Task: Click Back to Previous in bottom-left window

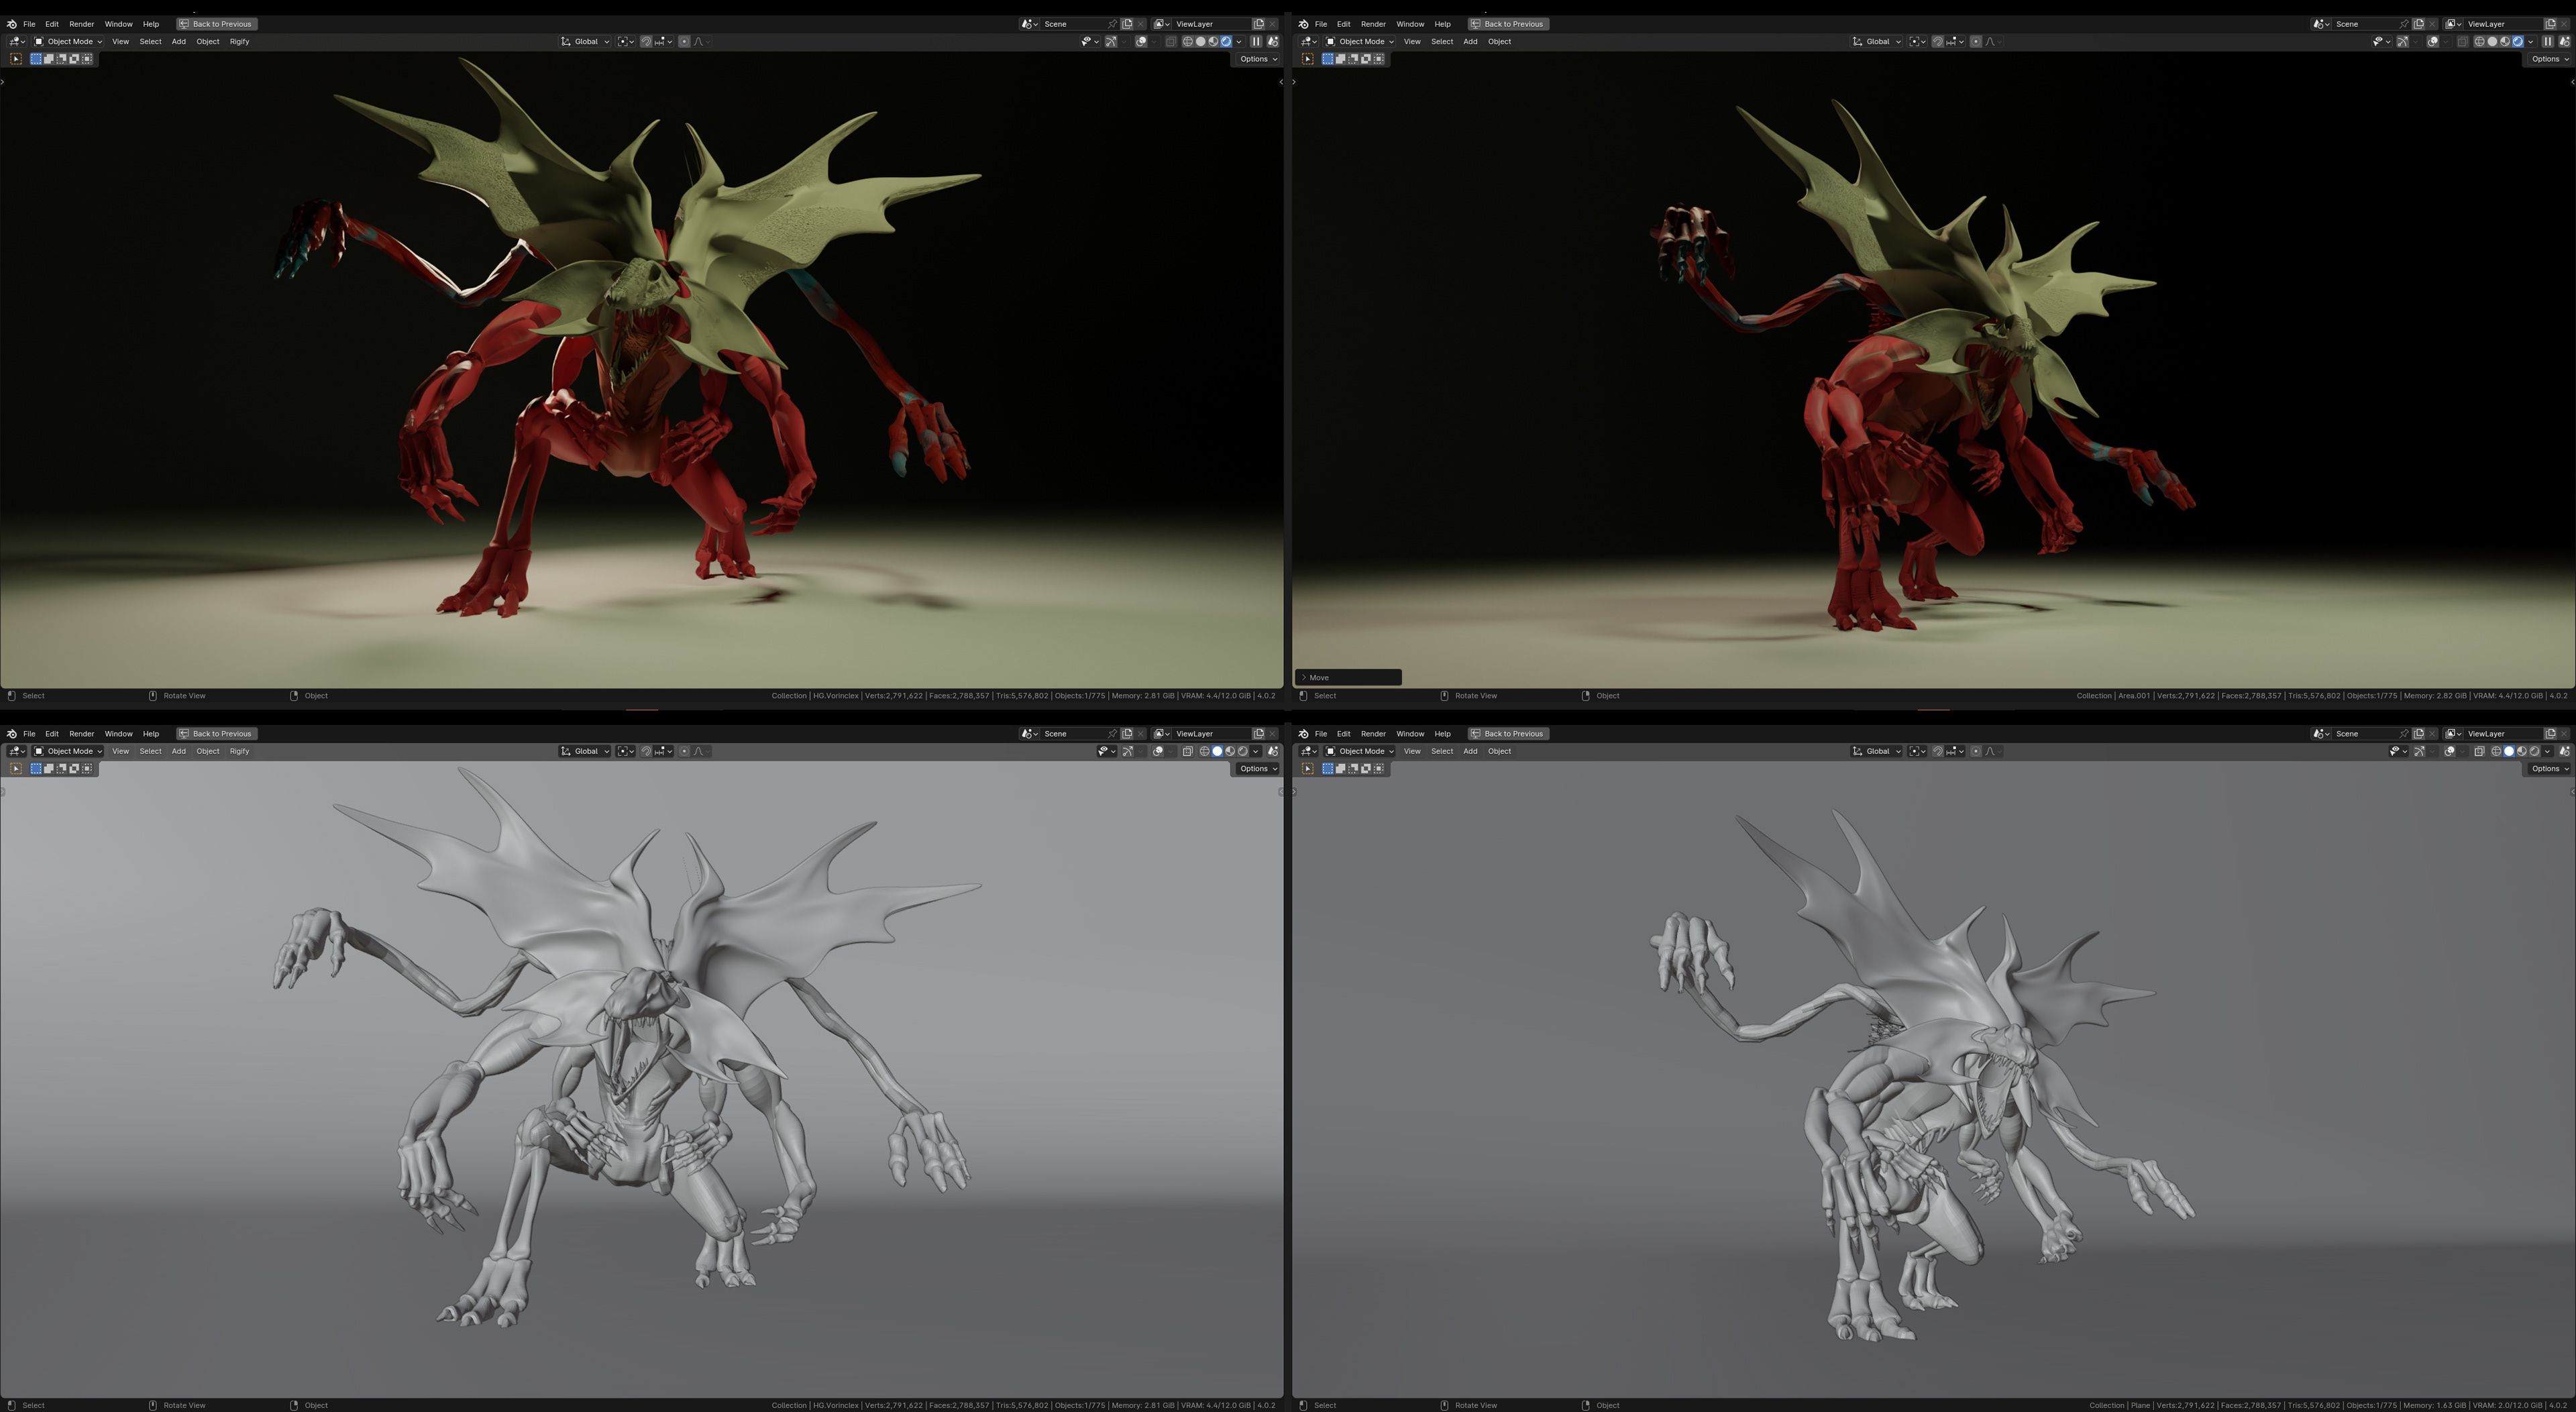Action: coord(216,733)
